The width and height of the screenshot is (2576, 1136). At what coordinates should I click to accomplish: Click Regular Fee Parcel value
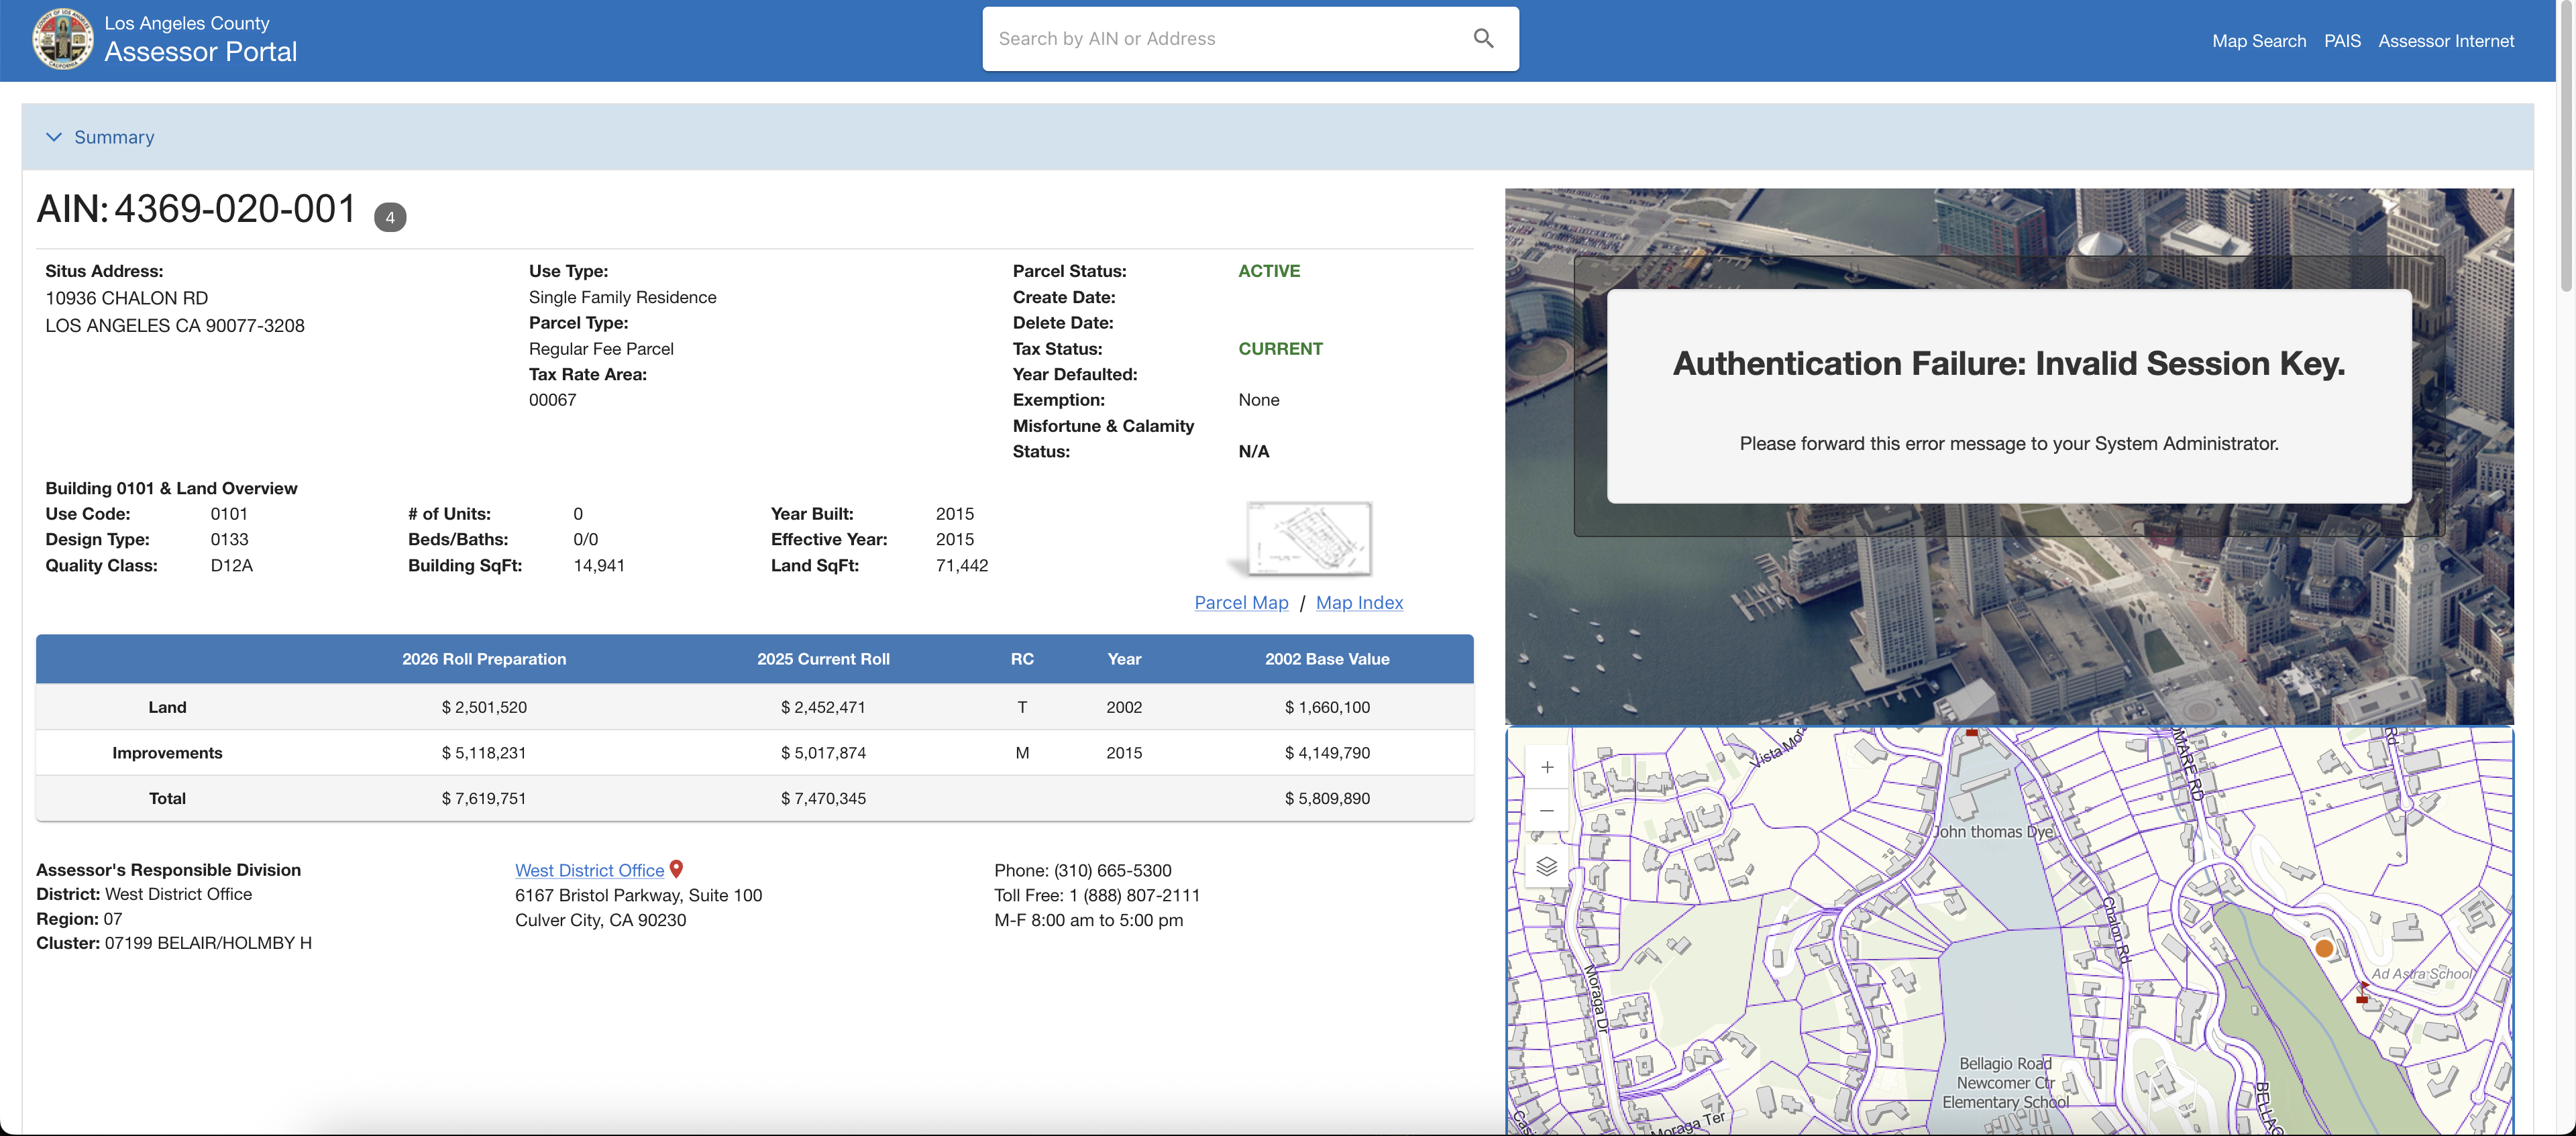point(601,349)
